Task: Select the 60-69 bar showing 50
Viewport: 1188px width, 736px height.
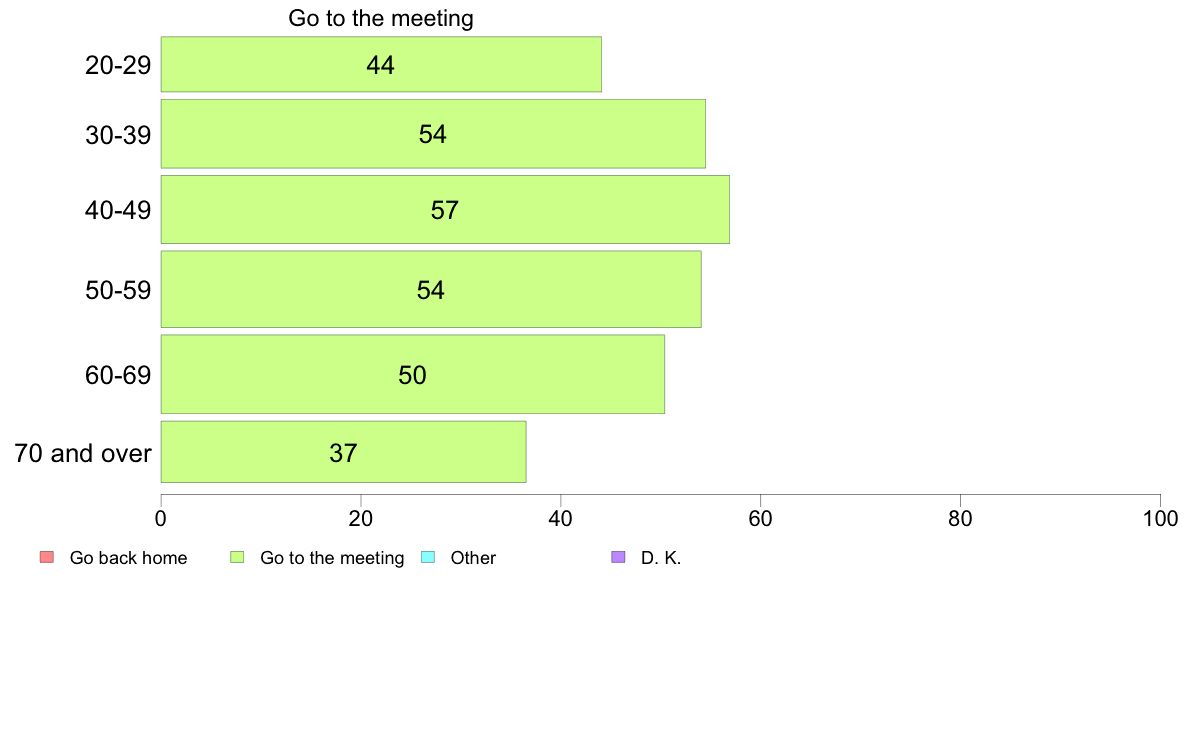Action: pos(412,374)
